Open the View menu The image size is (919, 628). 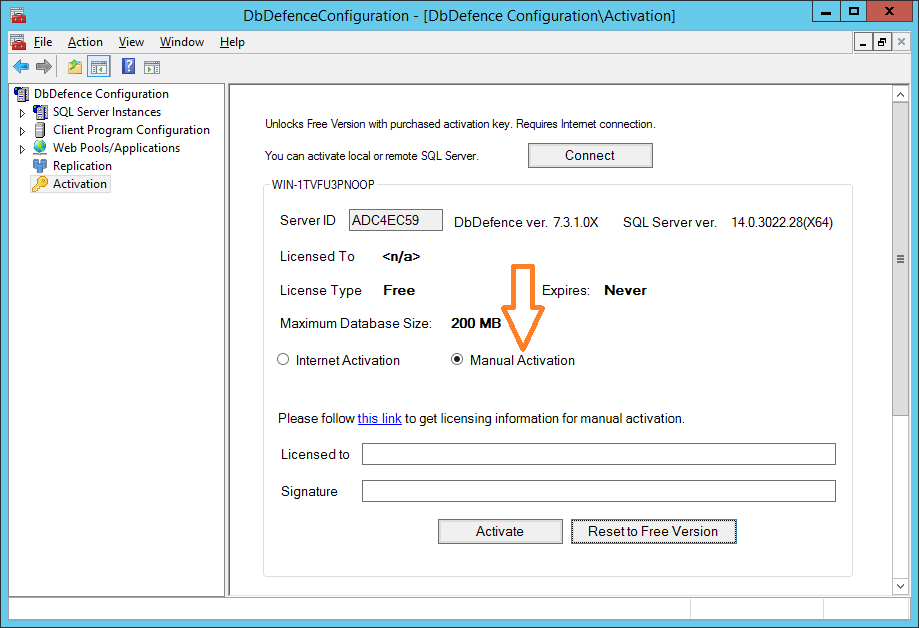point(131,42)
